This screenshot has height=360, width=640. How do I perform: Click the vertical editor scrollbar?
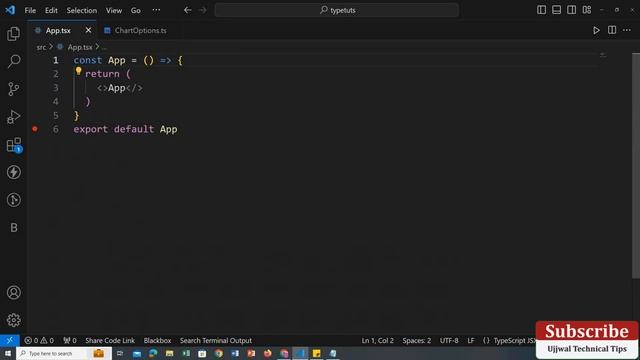(x=636, y=165)
